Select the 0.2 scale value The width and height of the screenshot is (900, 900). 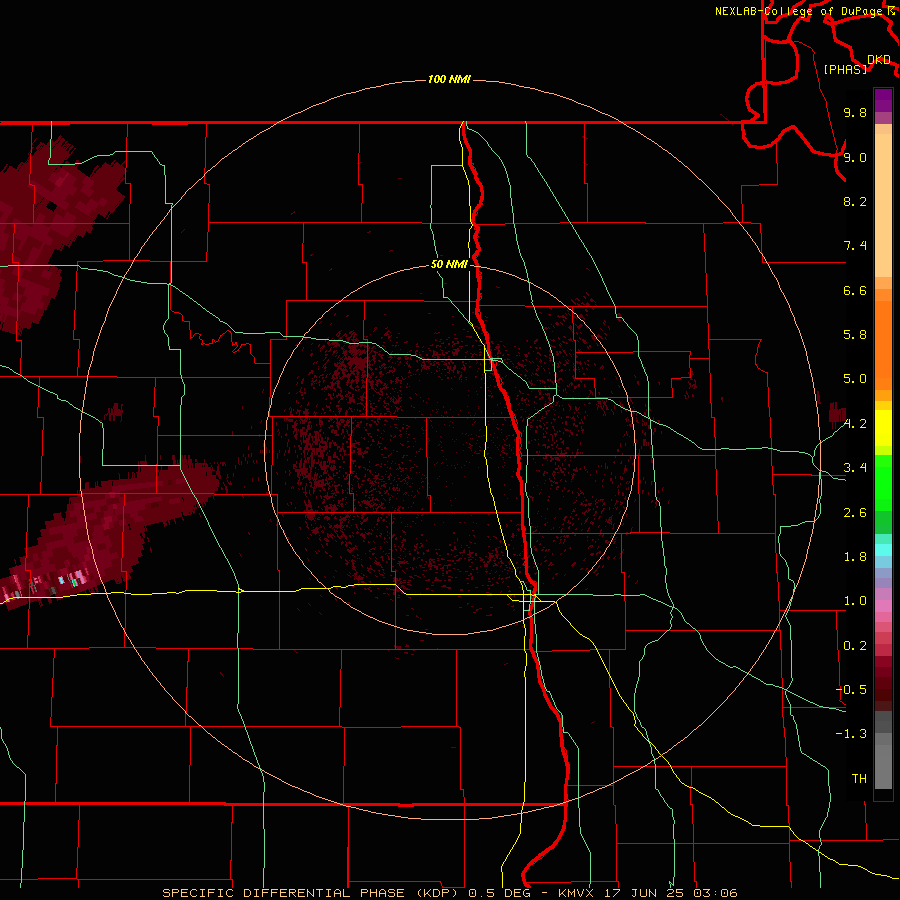855,646
